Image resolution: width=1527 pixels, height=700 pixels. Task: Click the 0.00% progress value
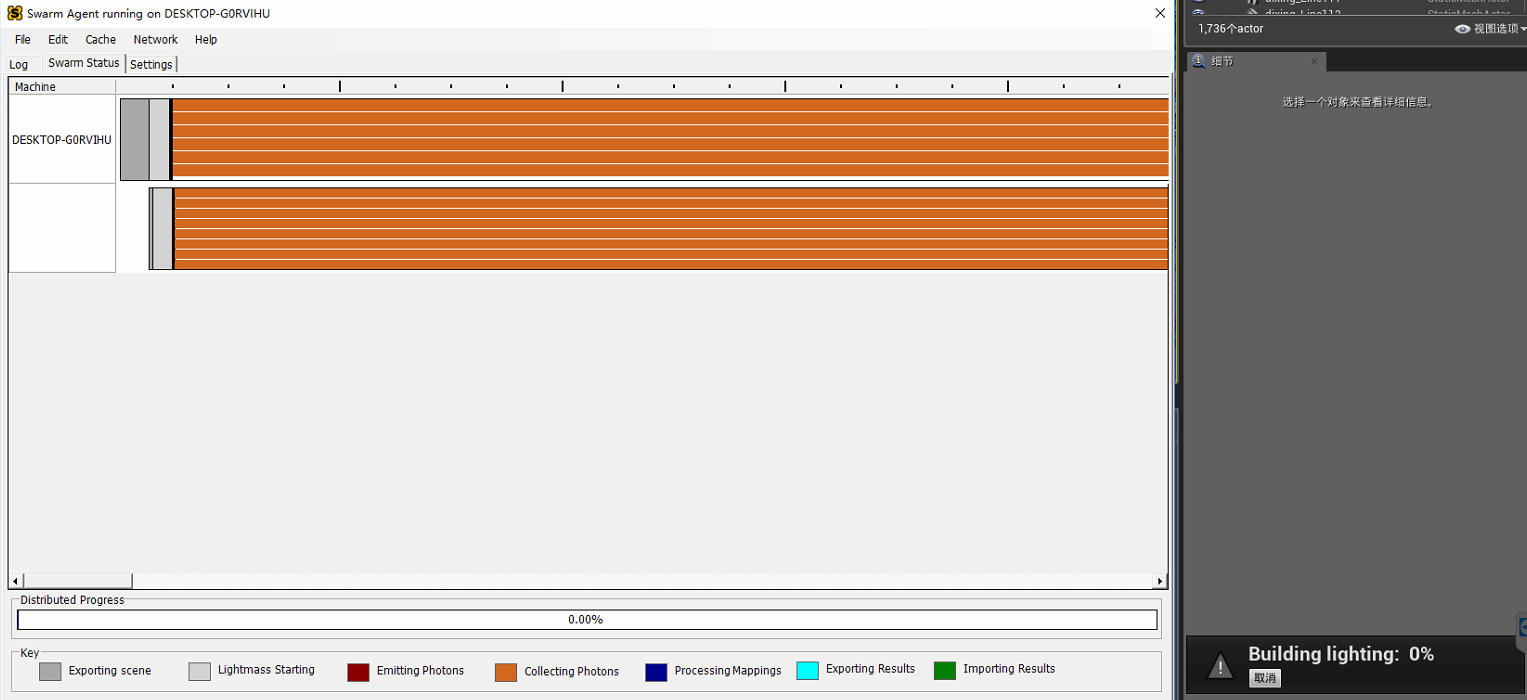[x=585, y=620]
